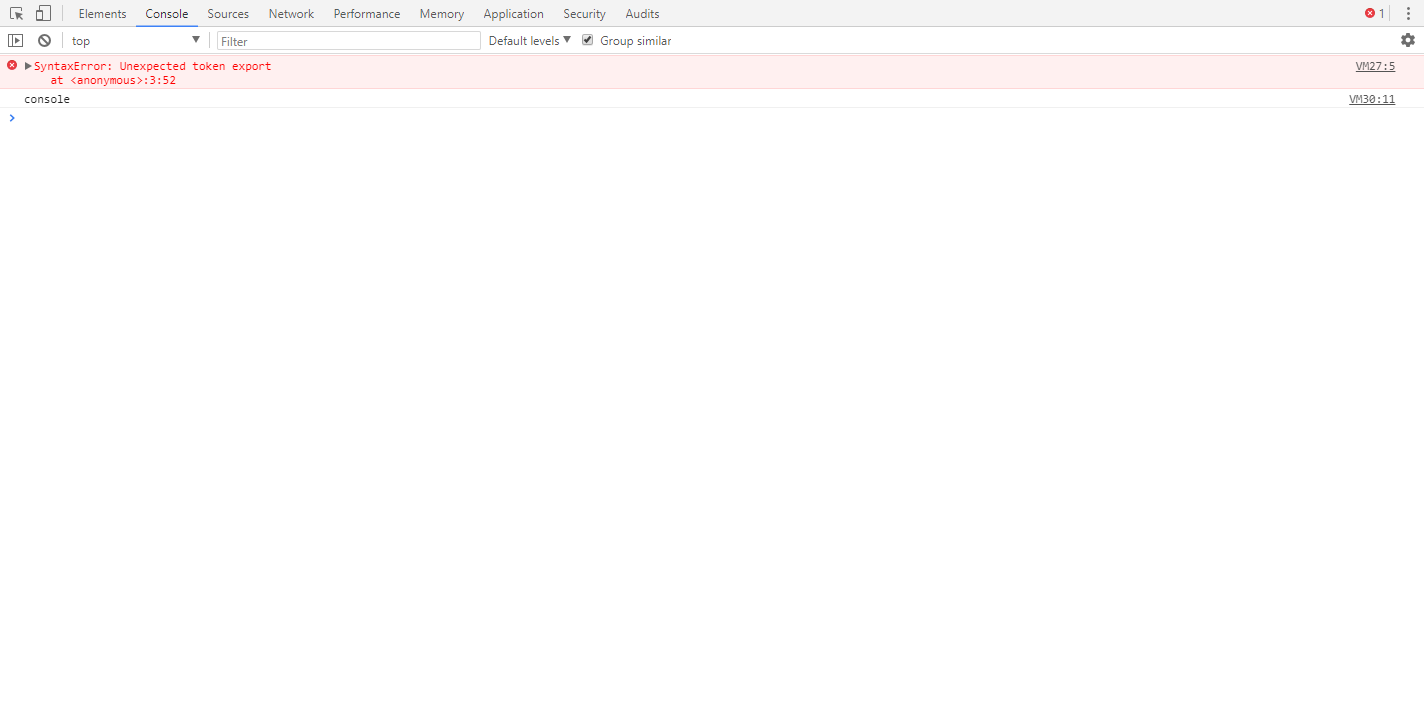Select the Console tab

tap(167, 13)
